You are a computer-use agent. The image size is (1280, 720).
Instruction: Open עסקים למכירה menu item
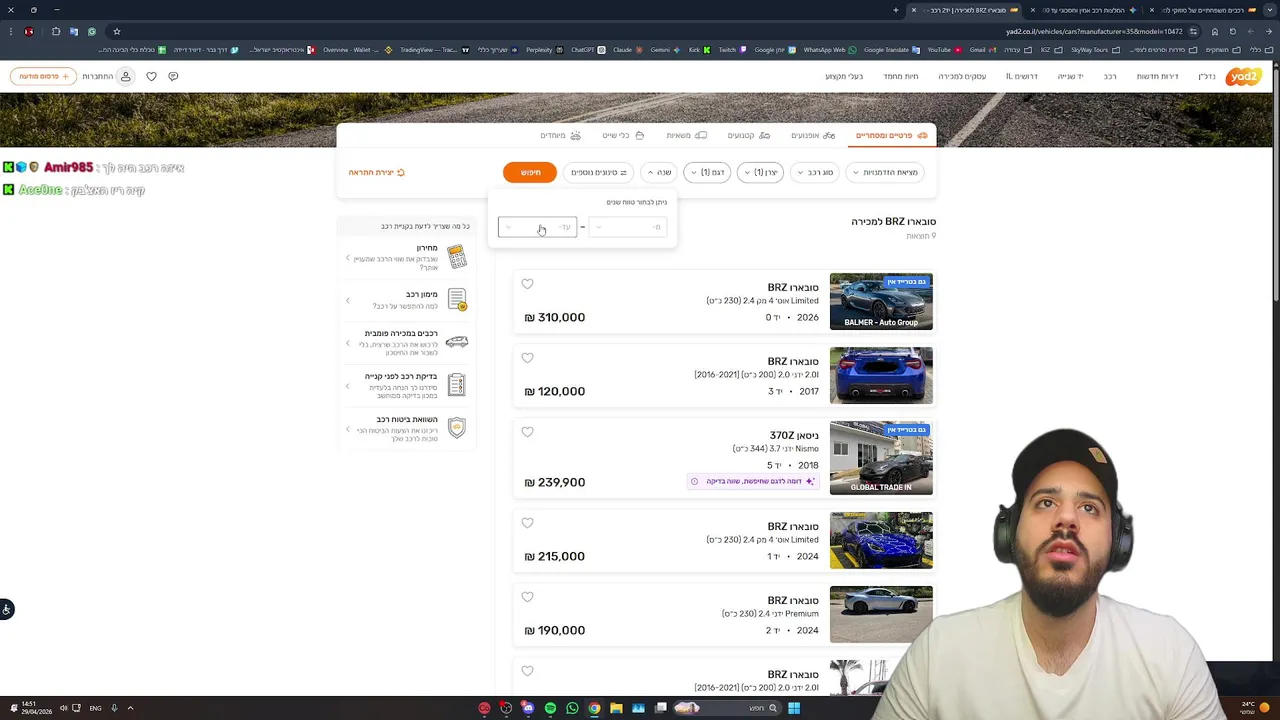point(962,76)
